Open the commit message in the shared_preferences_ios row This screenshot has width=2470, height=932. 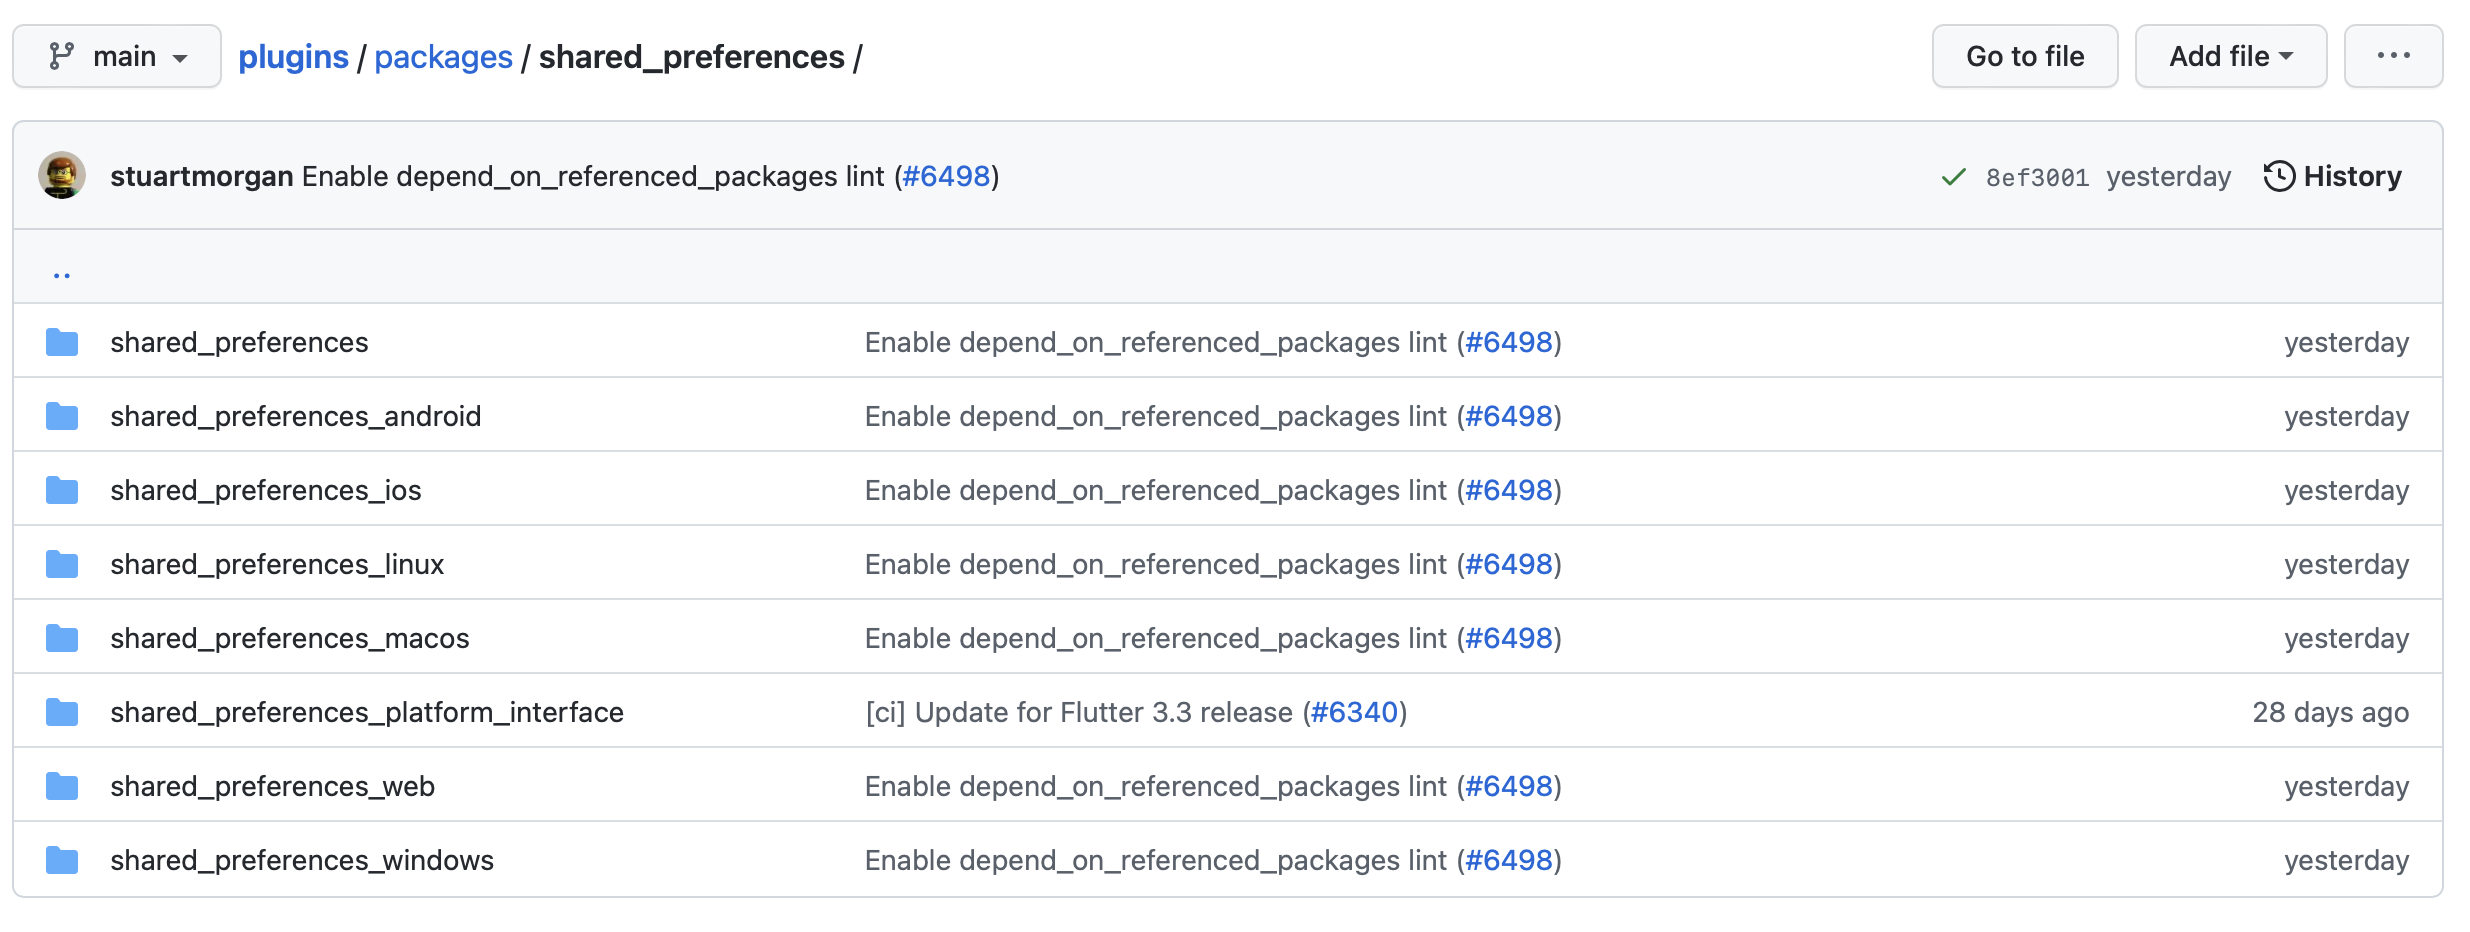click(x=1155, y=490)
